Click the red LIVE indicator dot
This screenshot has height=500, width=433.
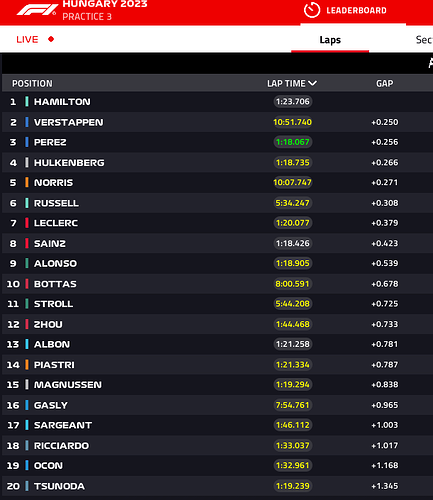pyautogui.click(x=51, y=39)
